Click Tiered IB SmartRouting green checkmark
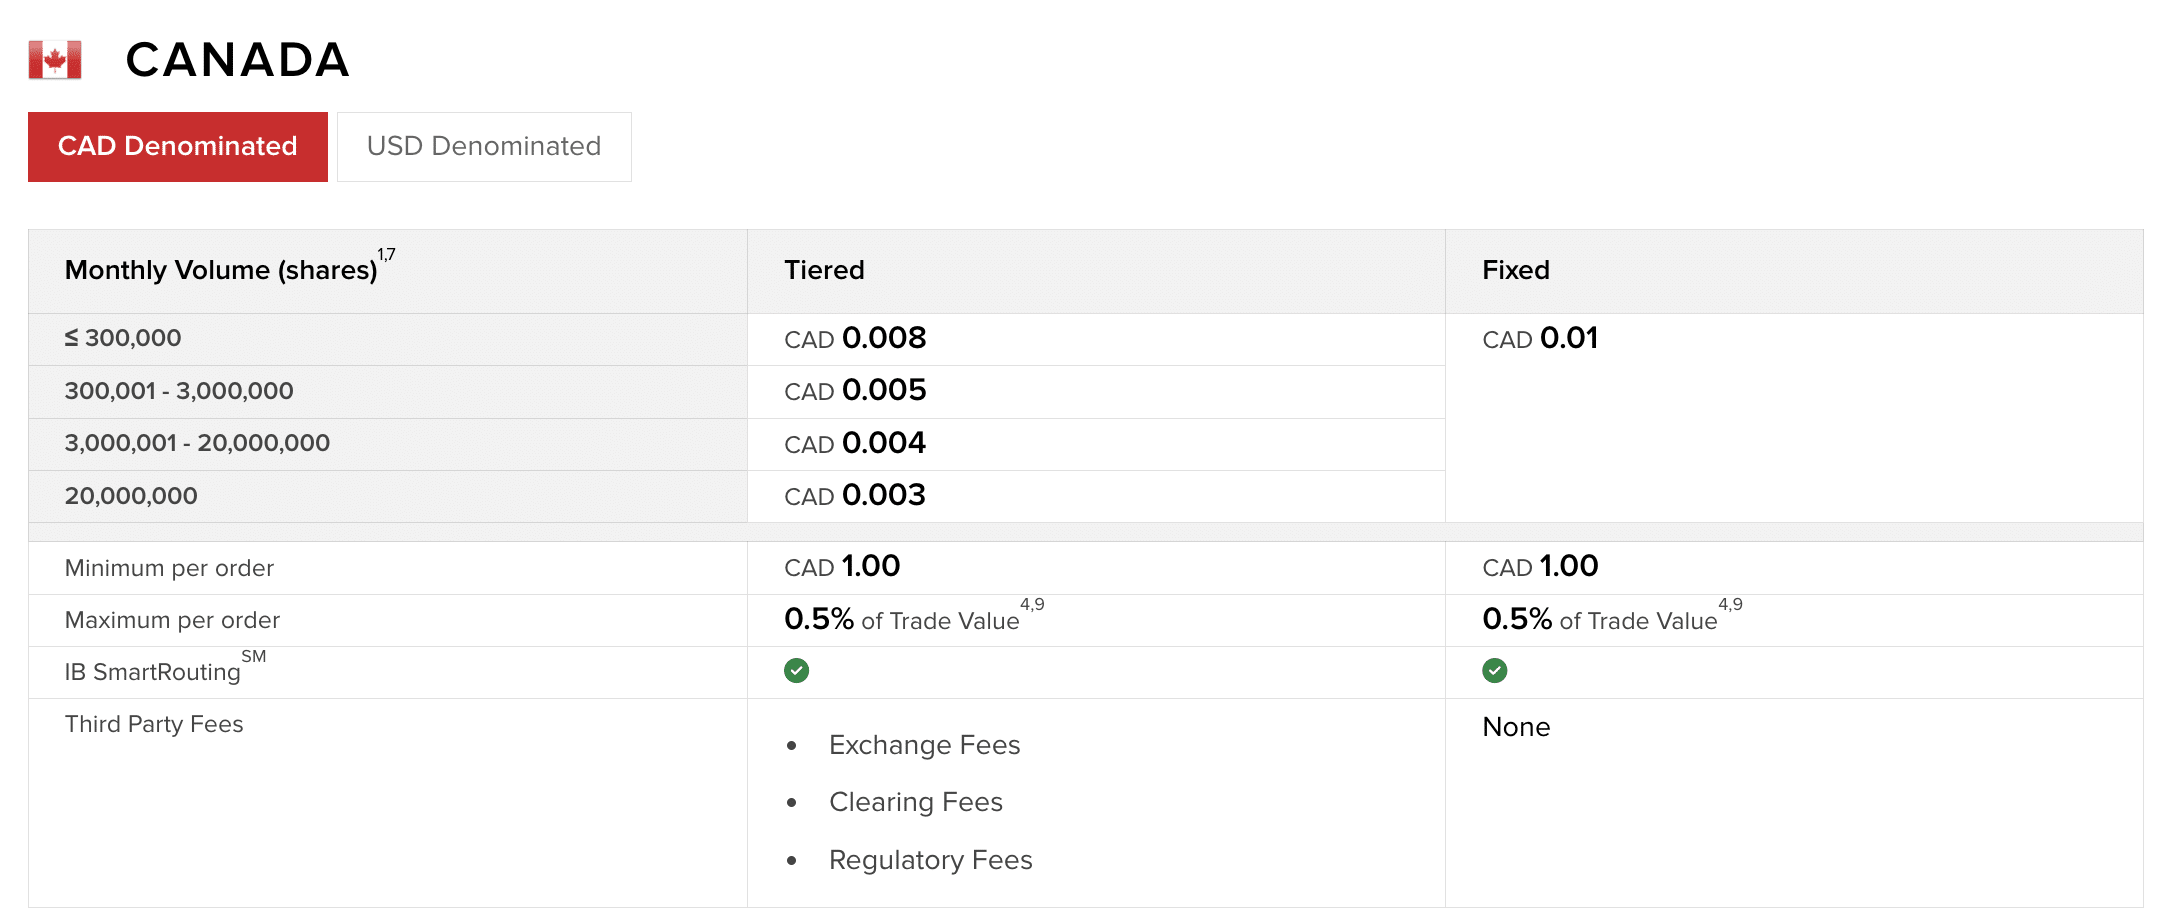The height and width of the screenshot is (922, 2158). pyautogui.click(x=796, y=670)
